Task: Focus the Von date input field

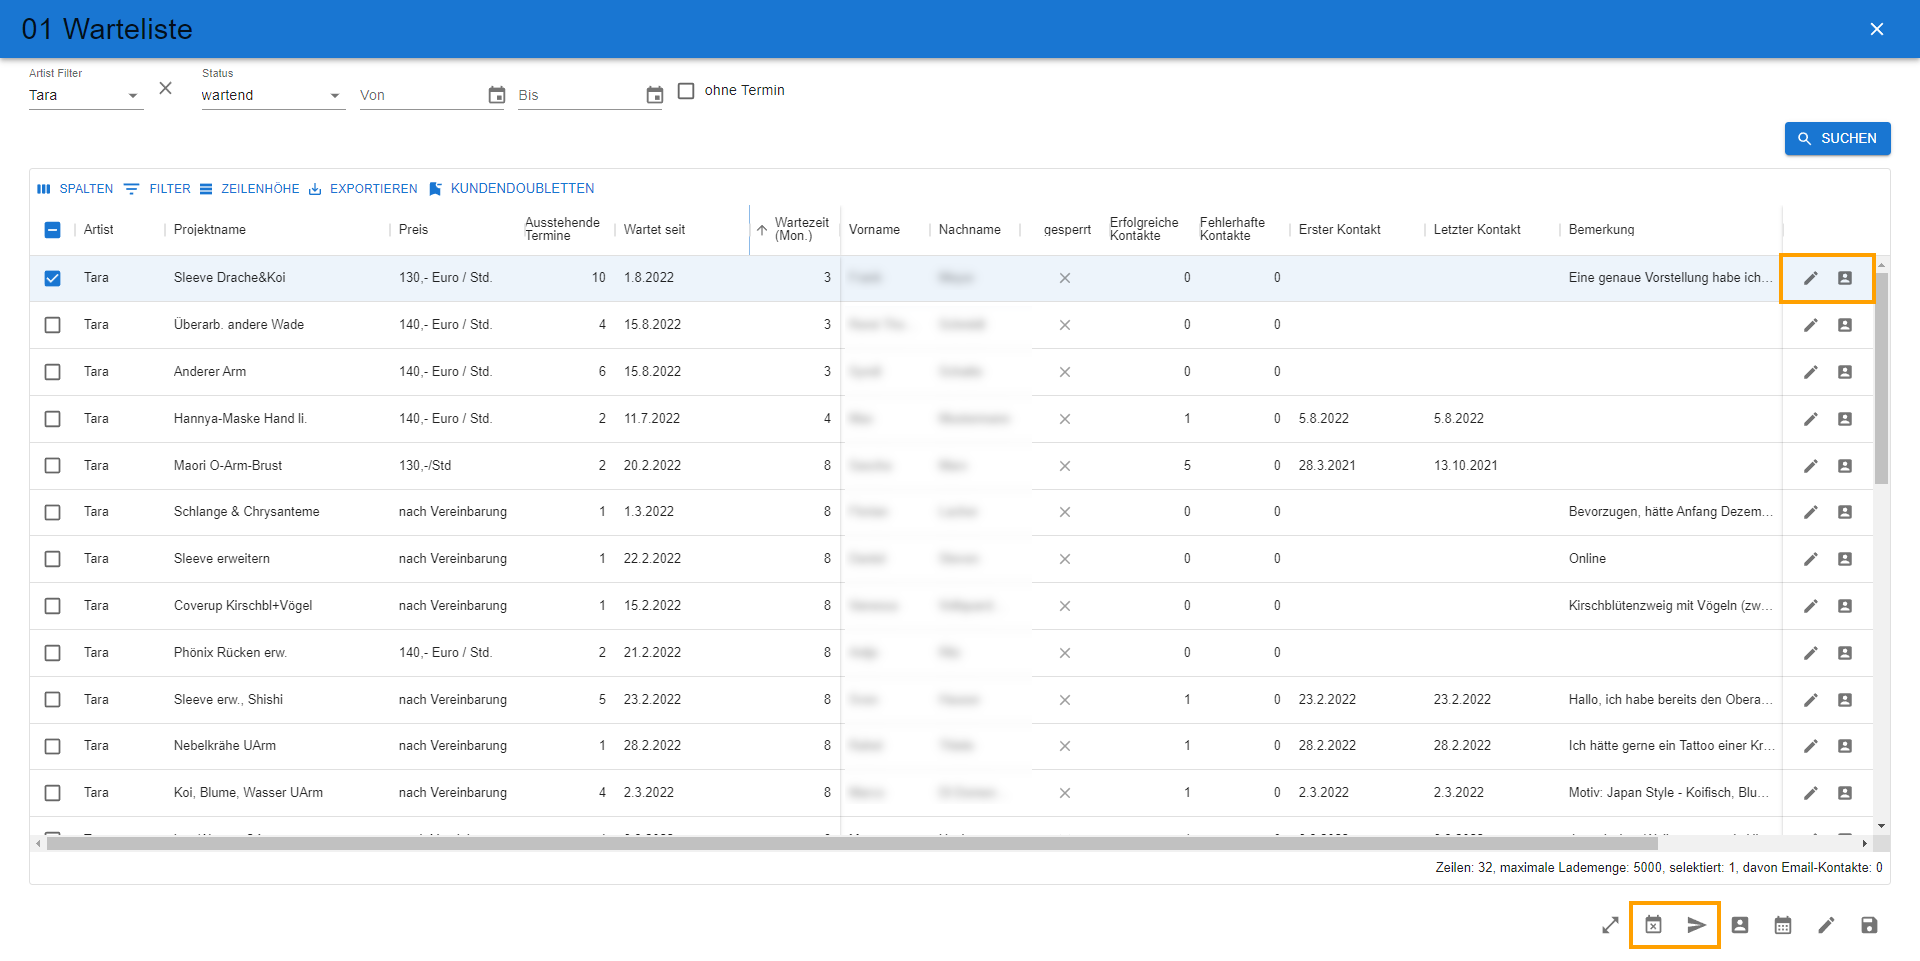Action: pos(421,96)
